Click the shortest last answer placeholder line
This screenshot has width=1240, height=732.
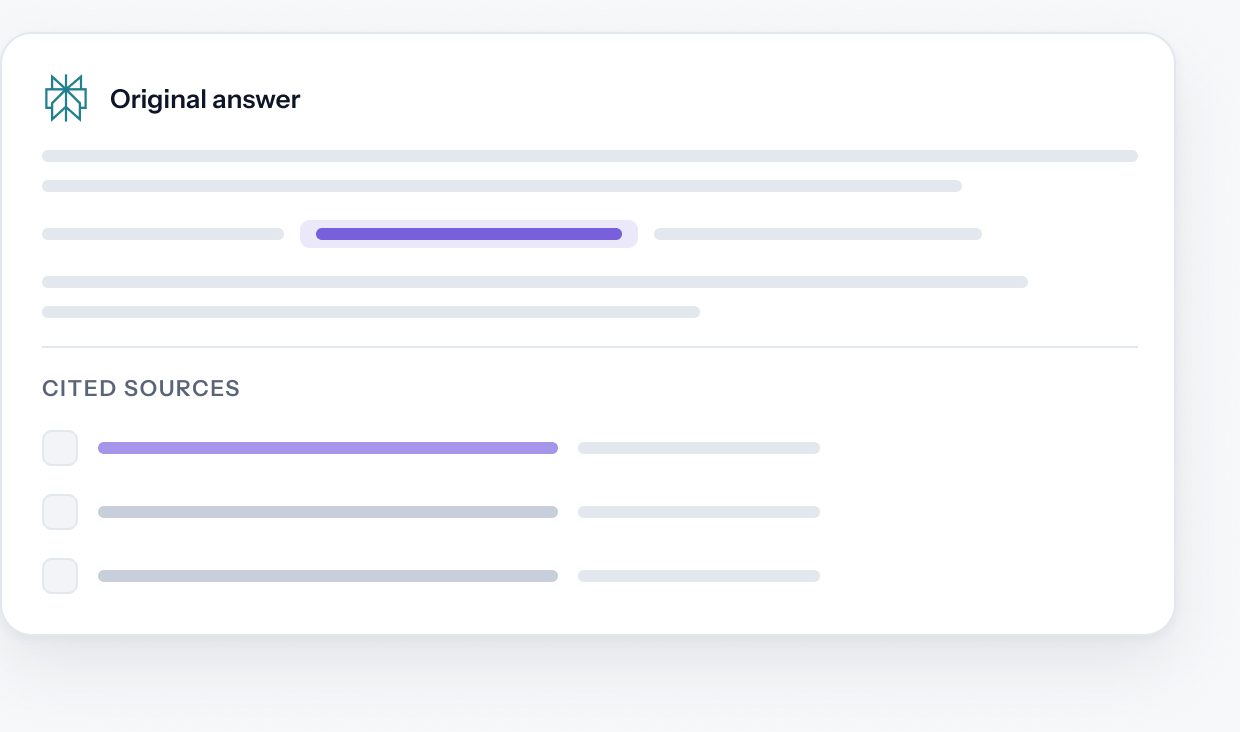[371, 312]
